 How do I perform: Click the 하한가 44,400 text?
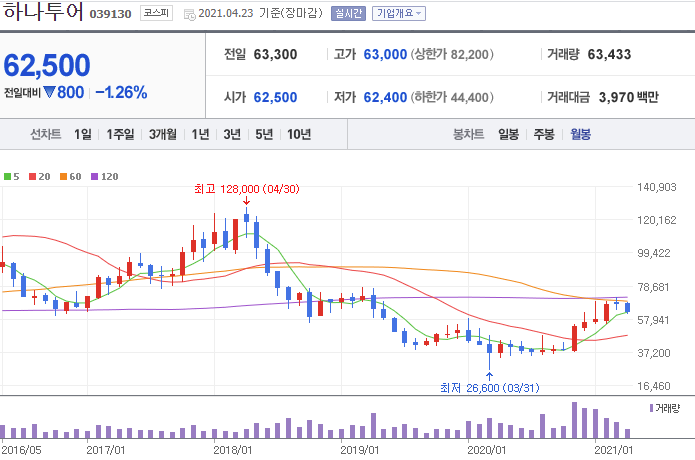point(452,97)
